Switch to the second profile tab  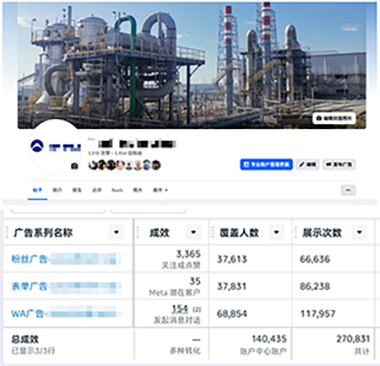tap(57, 190)
